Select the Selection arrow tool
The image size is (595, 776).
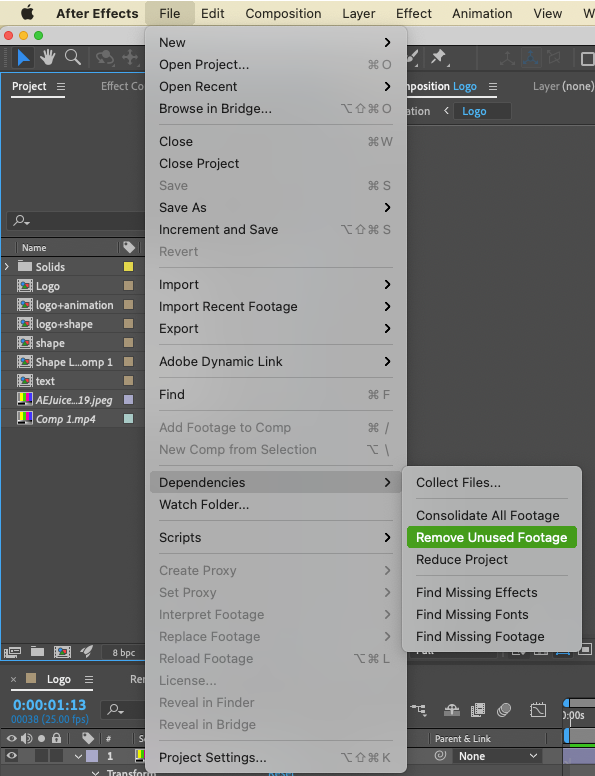[23, 58]
